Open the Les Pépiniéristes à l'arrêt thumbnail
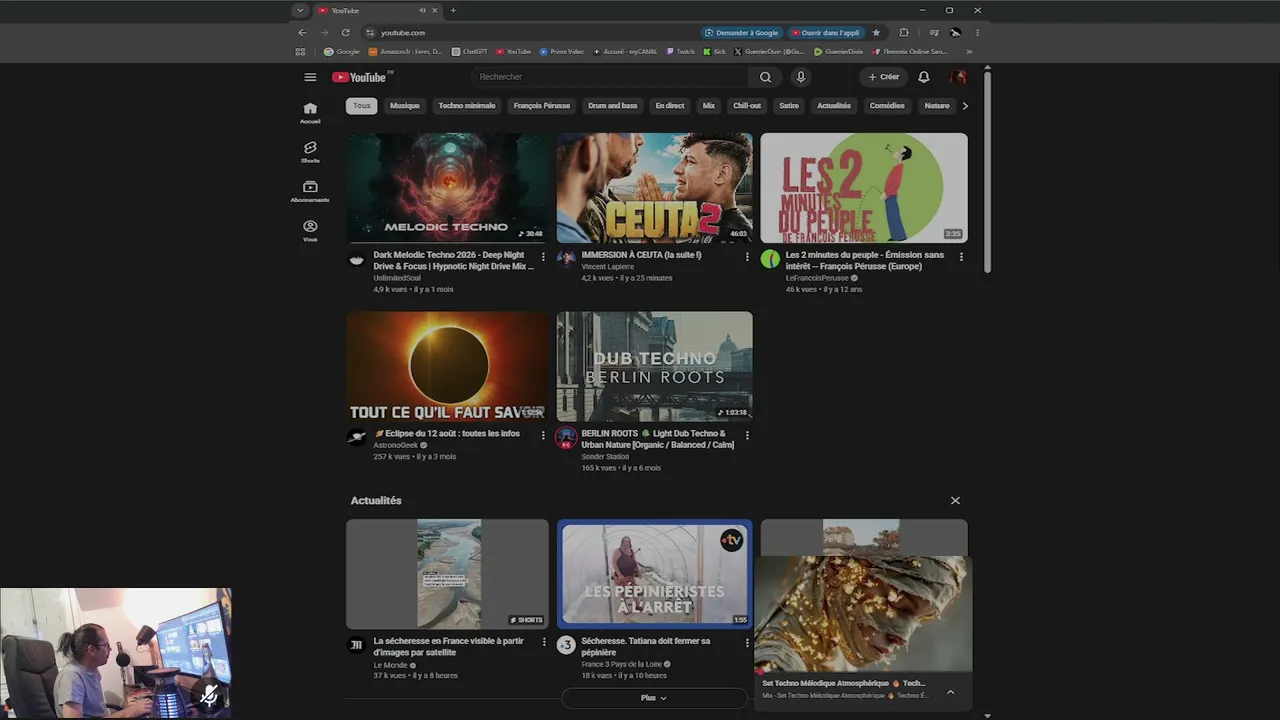This screenshot has height=720, width=1280. pyautogui.click(x=655, y=574)
